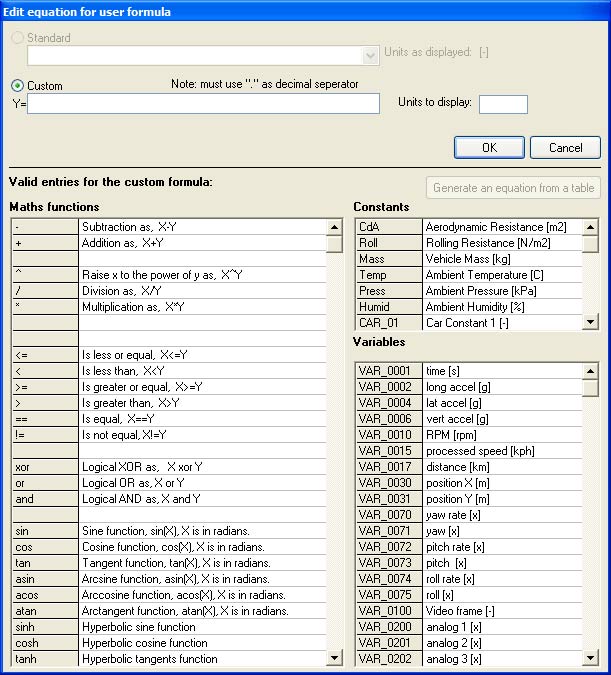611x675 pixels.
Task: Choose the Mass constant cell
Action: point(388,259)
